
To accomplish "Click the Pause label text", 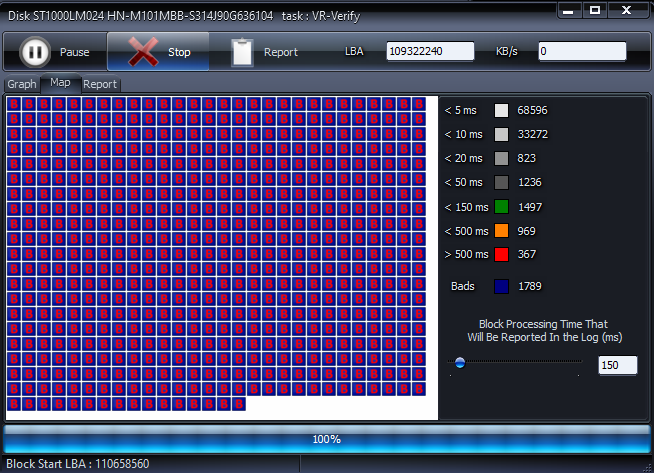I will [75, 52].
